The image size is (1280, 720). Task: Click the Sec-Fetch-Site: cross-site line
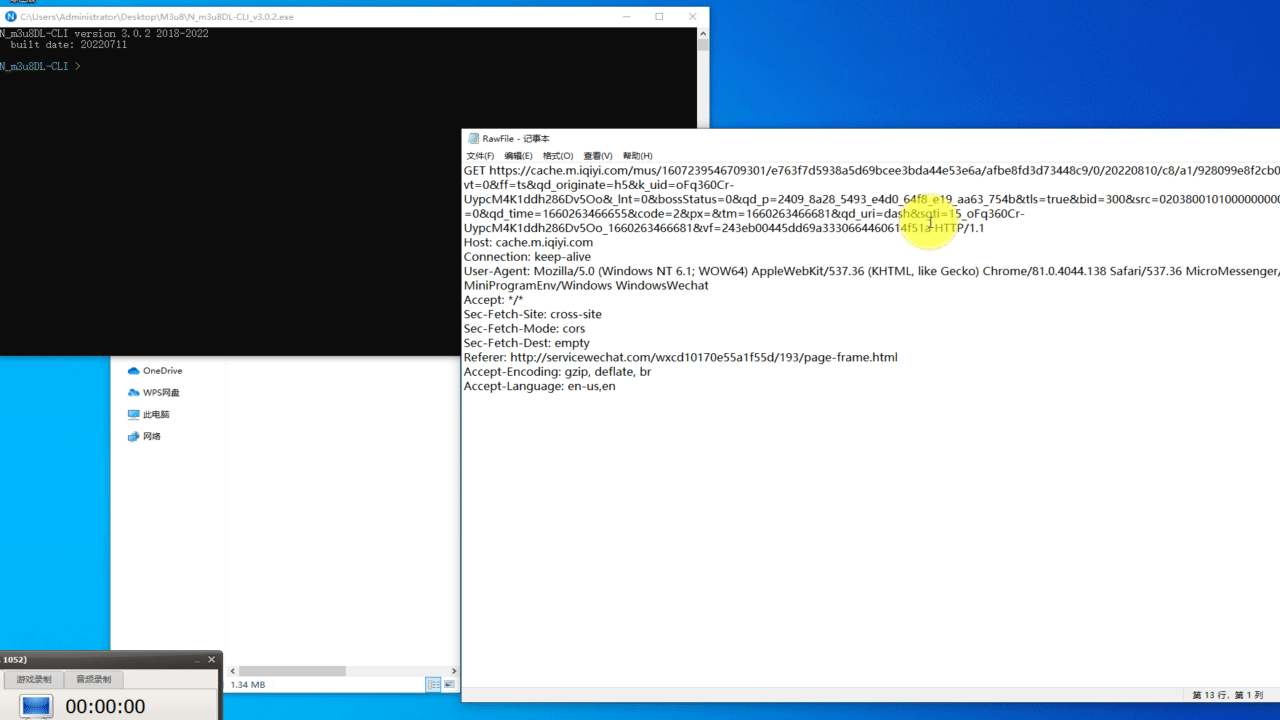532,314
